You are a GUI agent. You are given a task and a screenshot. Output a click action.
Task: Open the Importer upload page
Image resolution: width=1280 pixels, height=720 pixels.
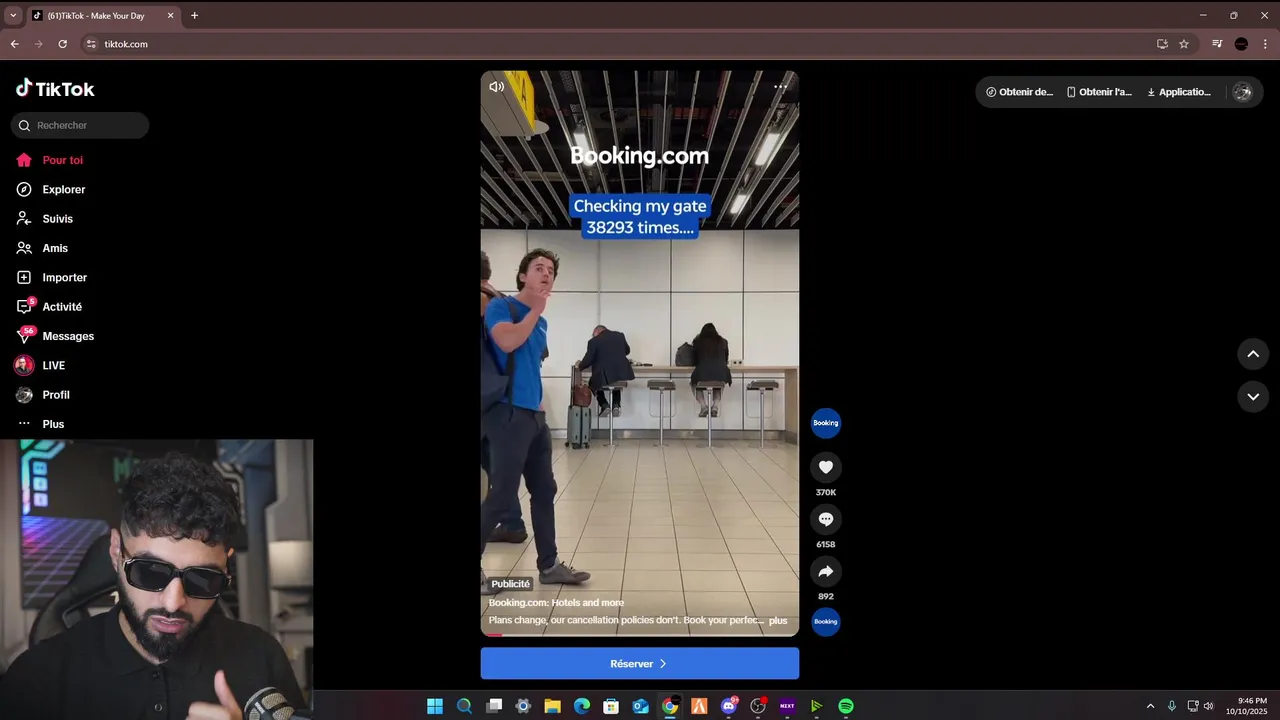point(53,277)
